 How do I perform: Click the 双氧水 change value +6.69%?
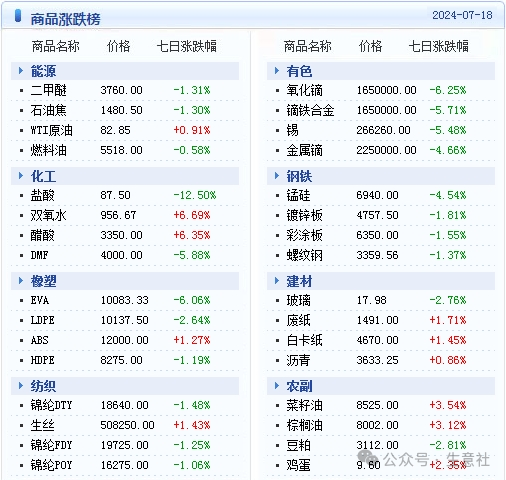tap(192, 215)
